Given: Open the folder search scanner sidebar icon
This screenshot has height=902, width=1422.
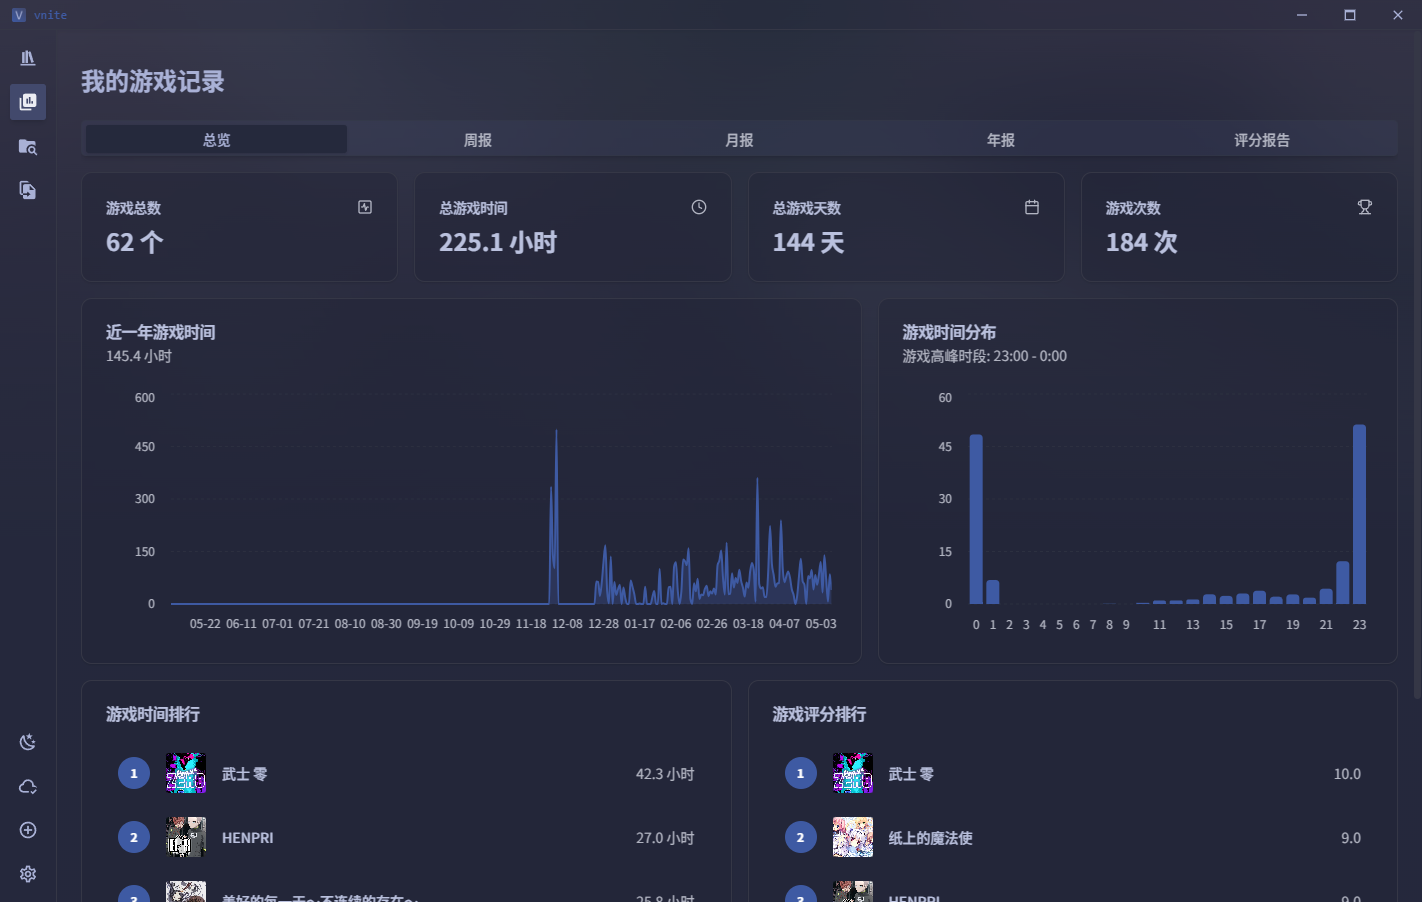Looking at the screenshot, I should [28, 147].
